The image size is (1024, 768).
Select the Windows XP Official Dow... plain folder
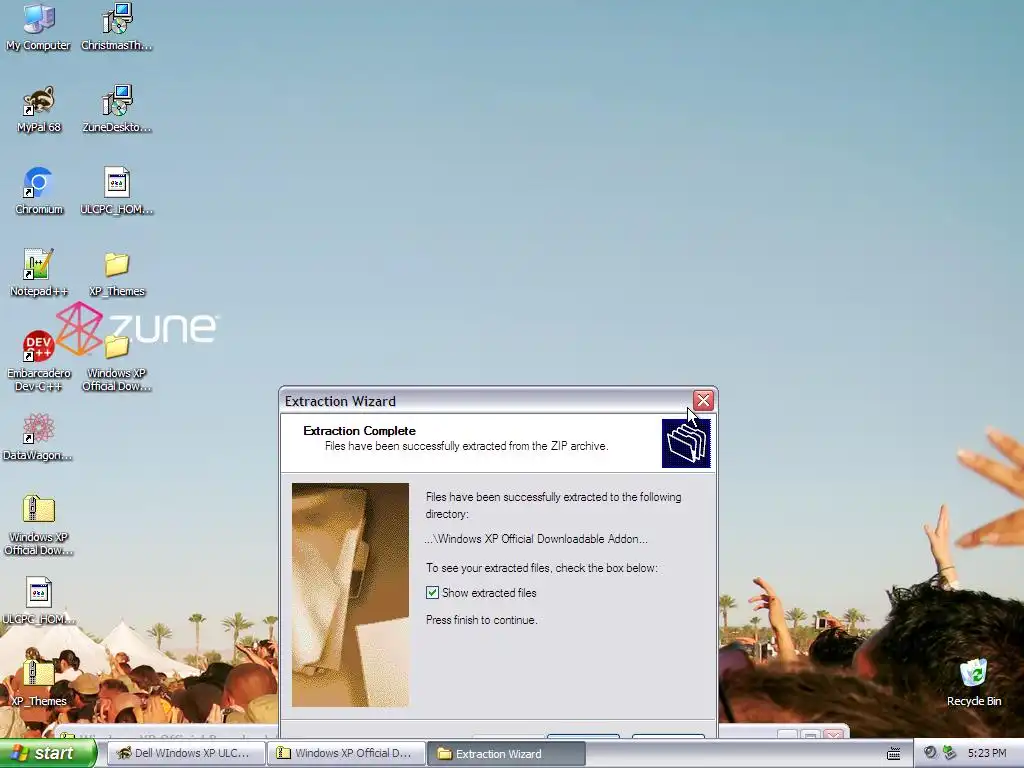pos(116,363)
